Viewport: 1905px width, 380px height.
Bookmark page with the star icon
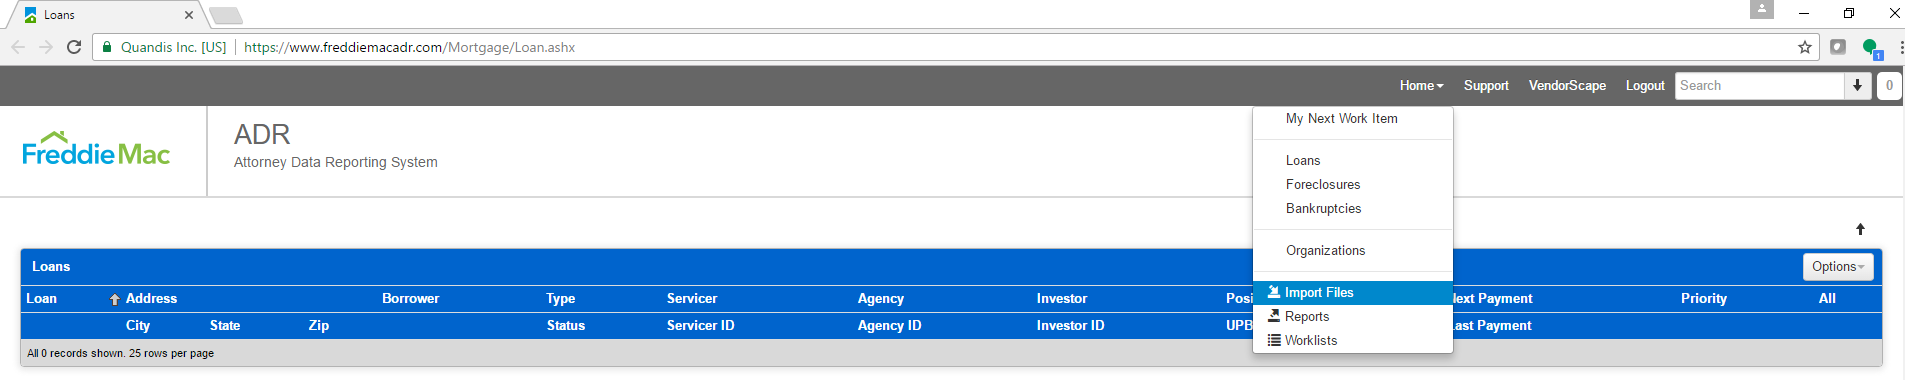click(1804, 47)
